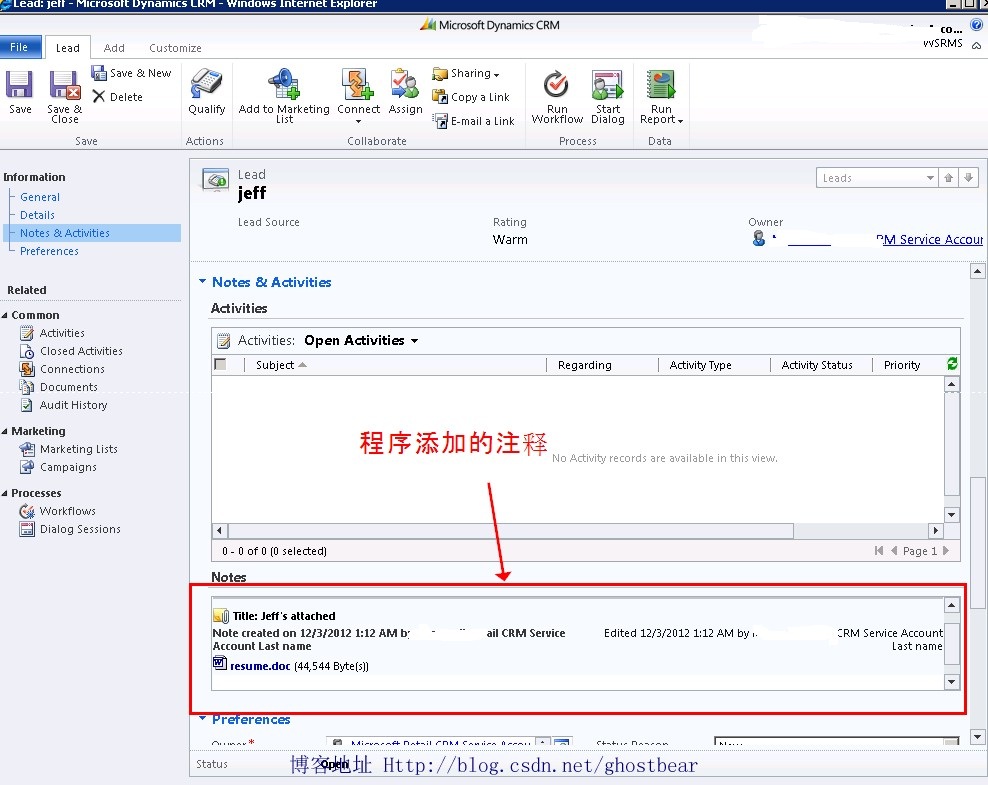Go to first activities page arrow

click(879, 551)
